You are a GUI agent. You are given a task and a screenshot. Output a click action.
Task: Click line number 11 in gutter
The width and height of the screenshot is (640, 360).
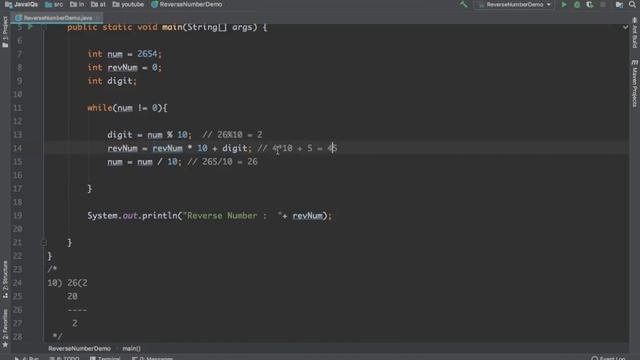tap(18, 108)
